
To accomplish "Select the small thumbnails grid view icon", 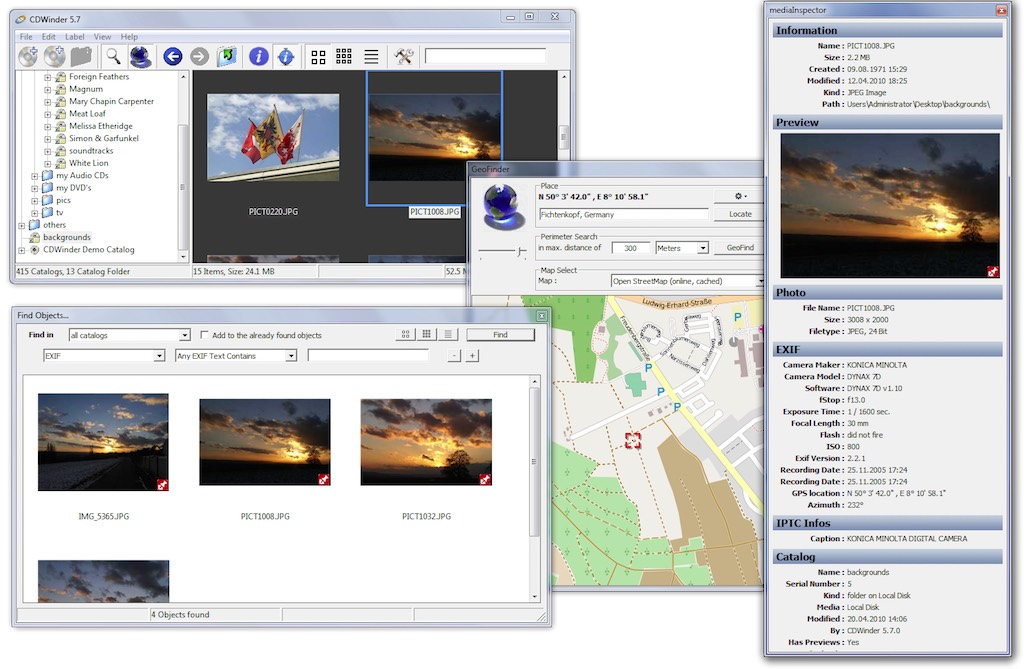I will (x=344, y=57).
